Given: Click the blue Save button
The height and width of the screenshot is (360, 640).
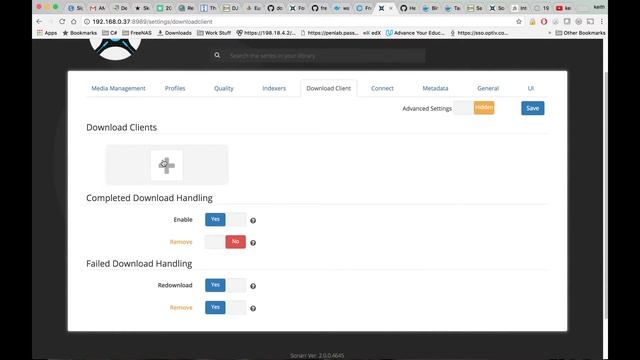Looking at the screenshot, I should coord(533,108).
